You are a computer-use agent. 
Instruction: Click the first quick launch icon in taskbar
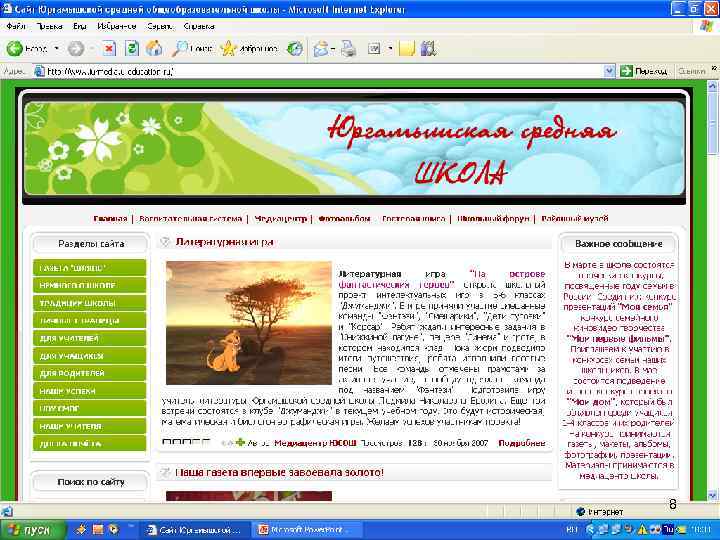click(x=81, y=530)
